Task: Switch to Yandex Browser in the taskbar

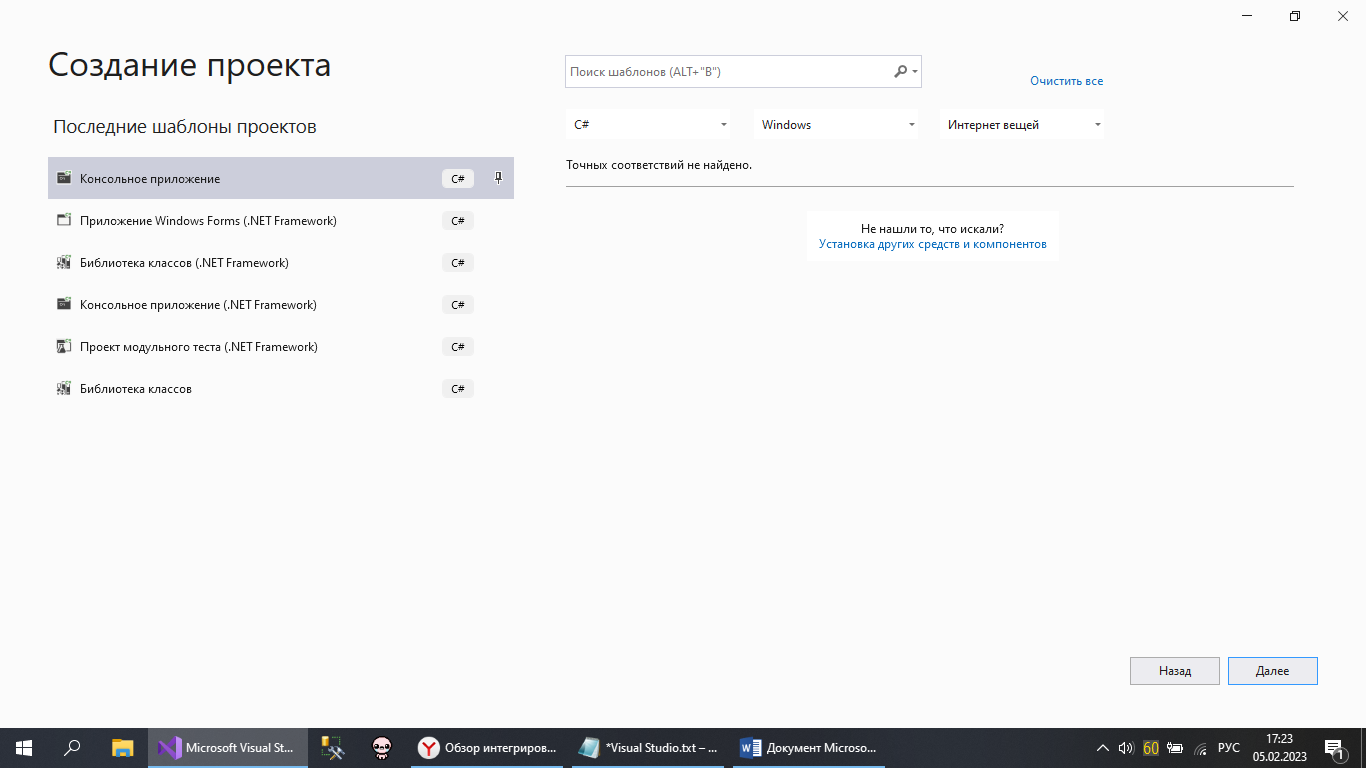Action: (x=488, y=748)
